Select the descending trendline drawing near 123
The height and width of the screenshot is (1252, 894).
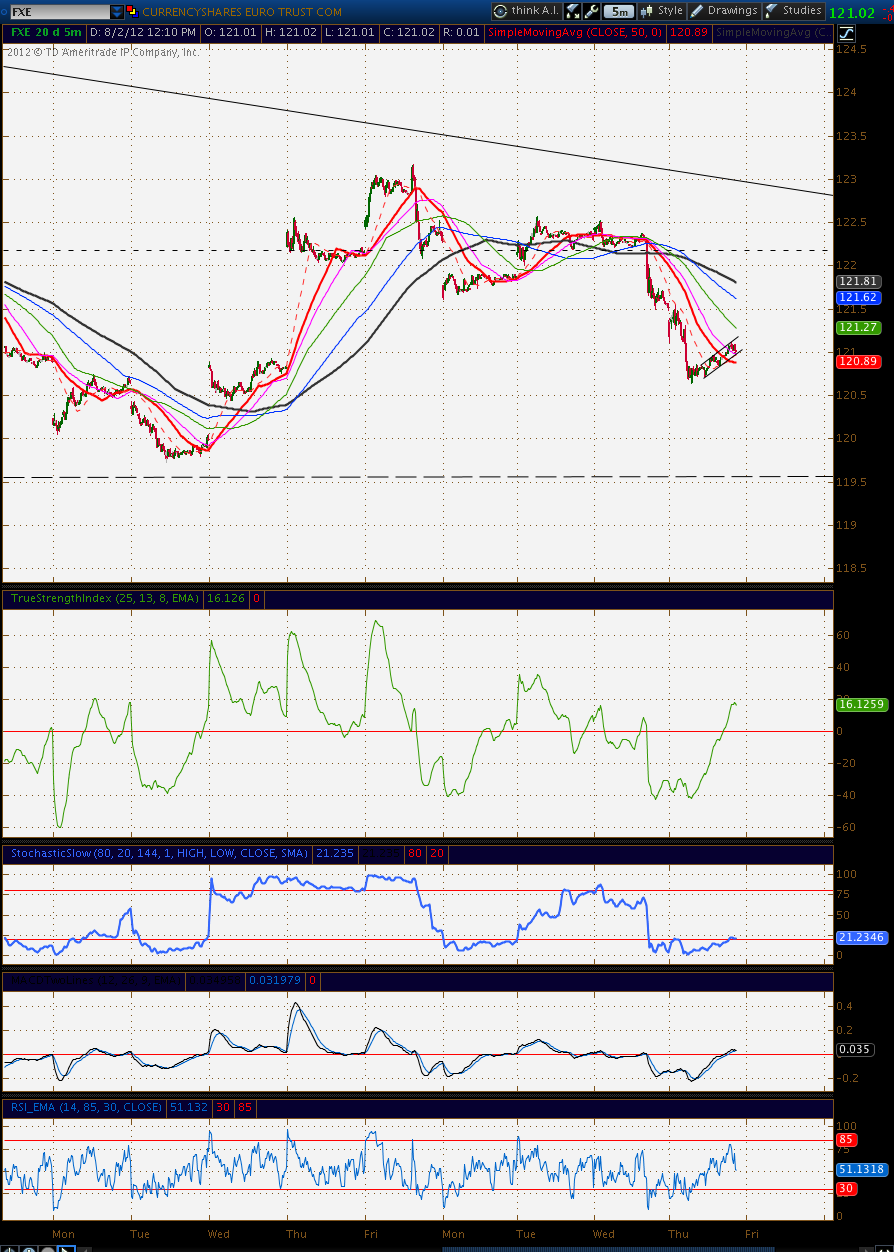pyautogui.click(x=420, y=130)
